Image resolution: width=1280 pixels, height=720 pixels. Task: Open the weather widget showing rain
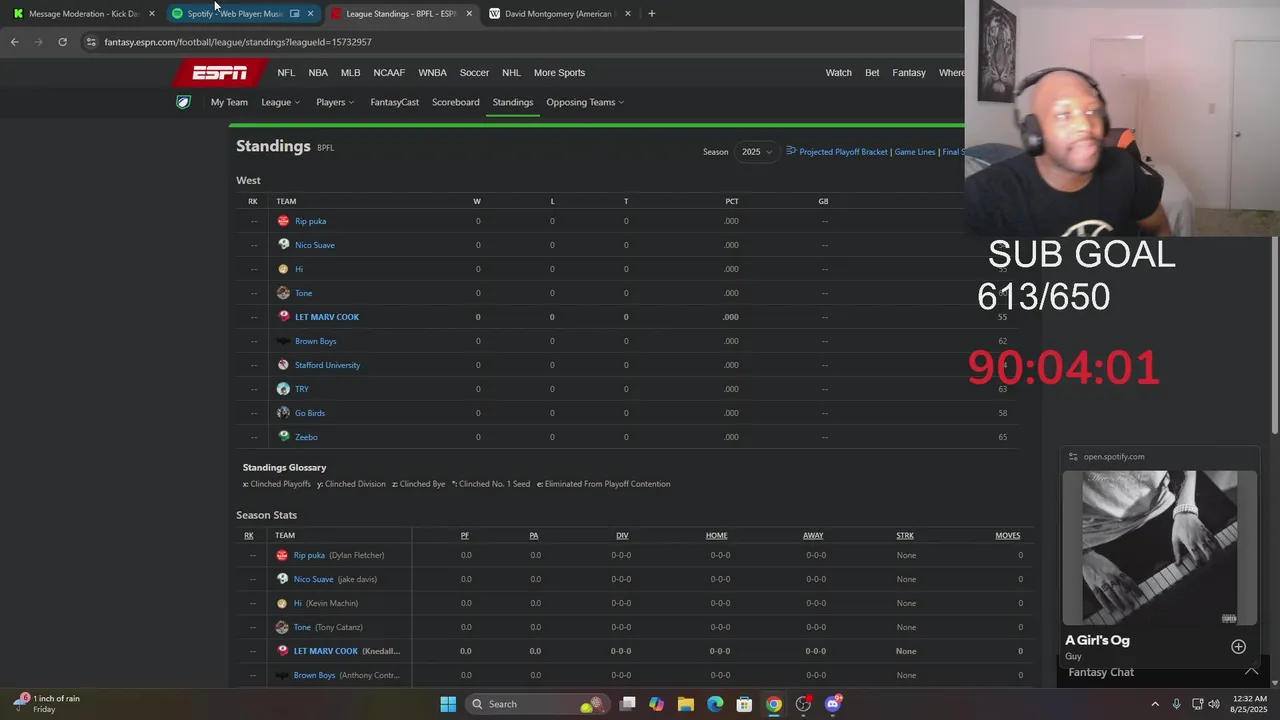(x=46, y=704)
